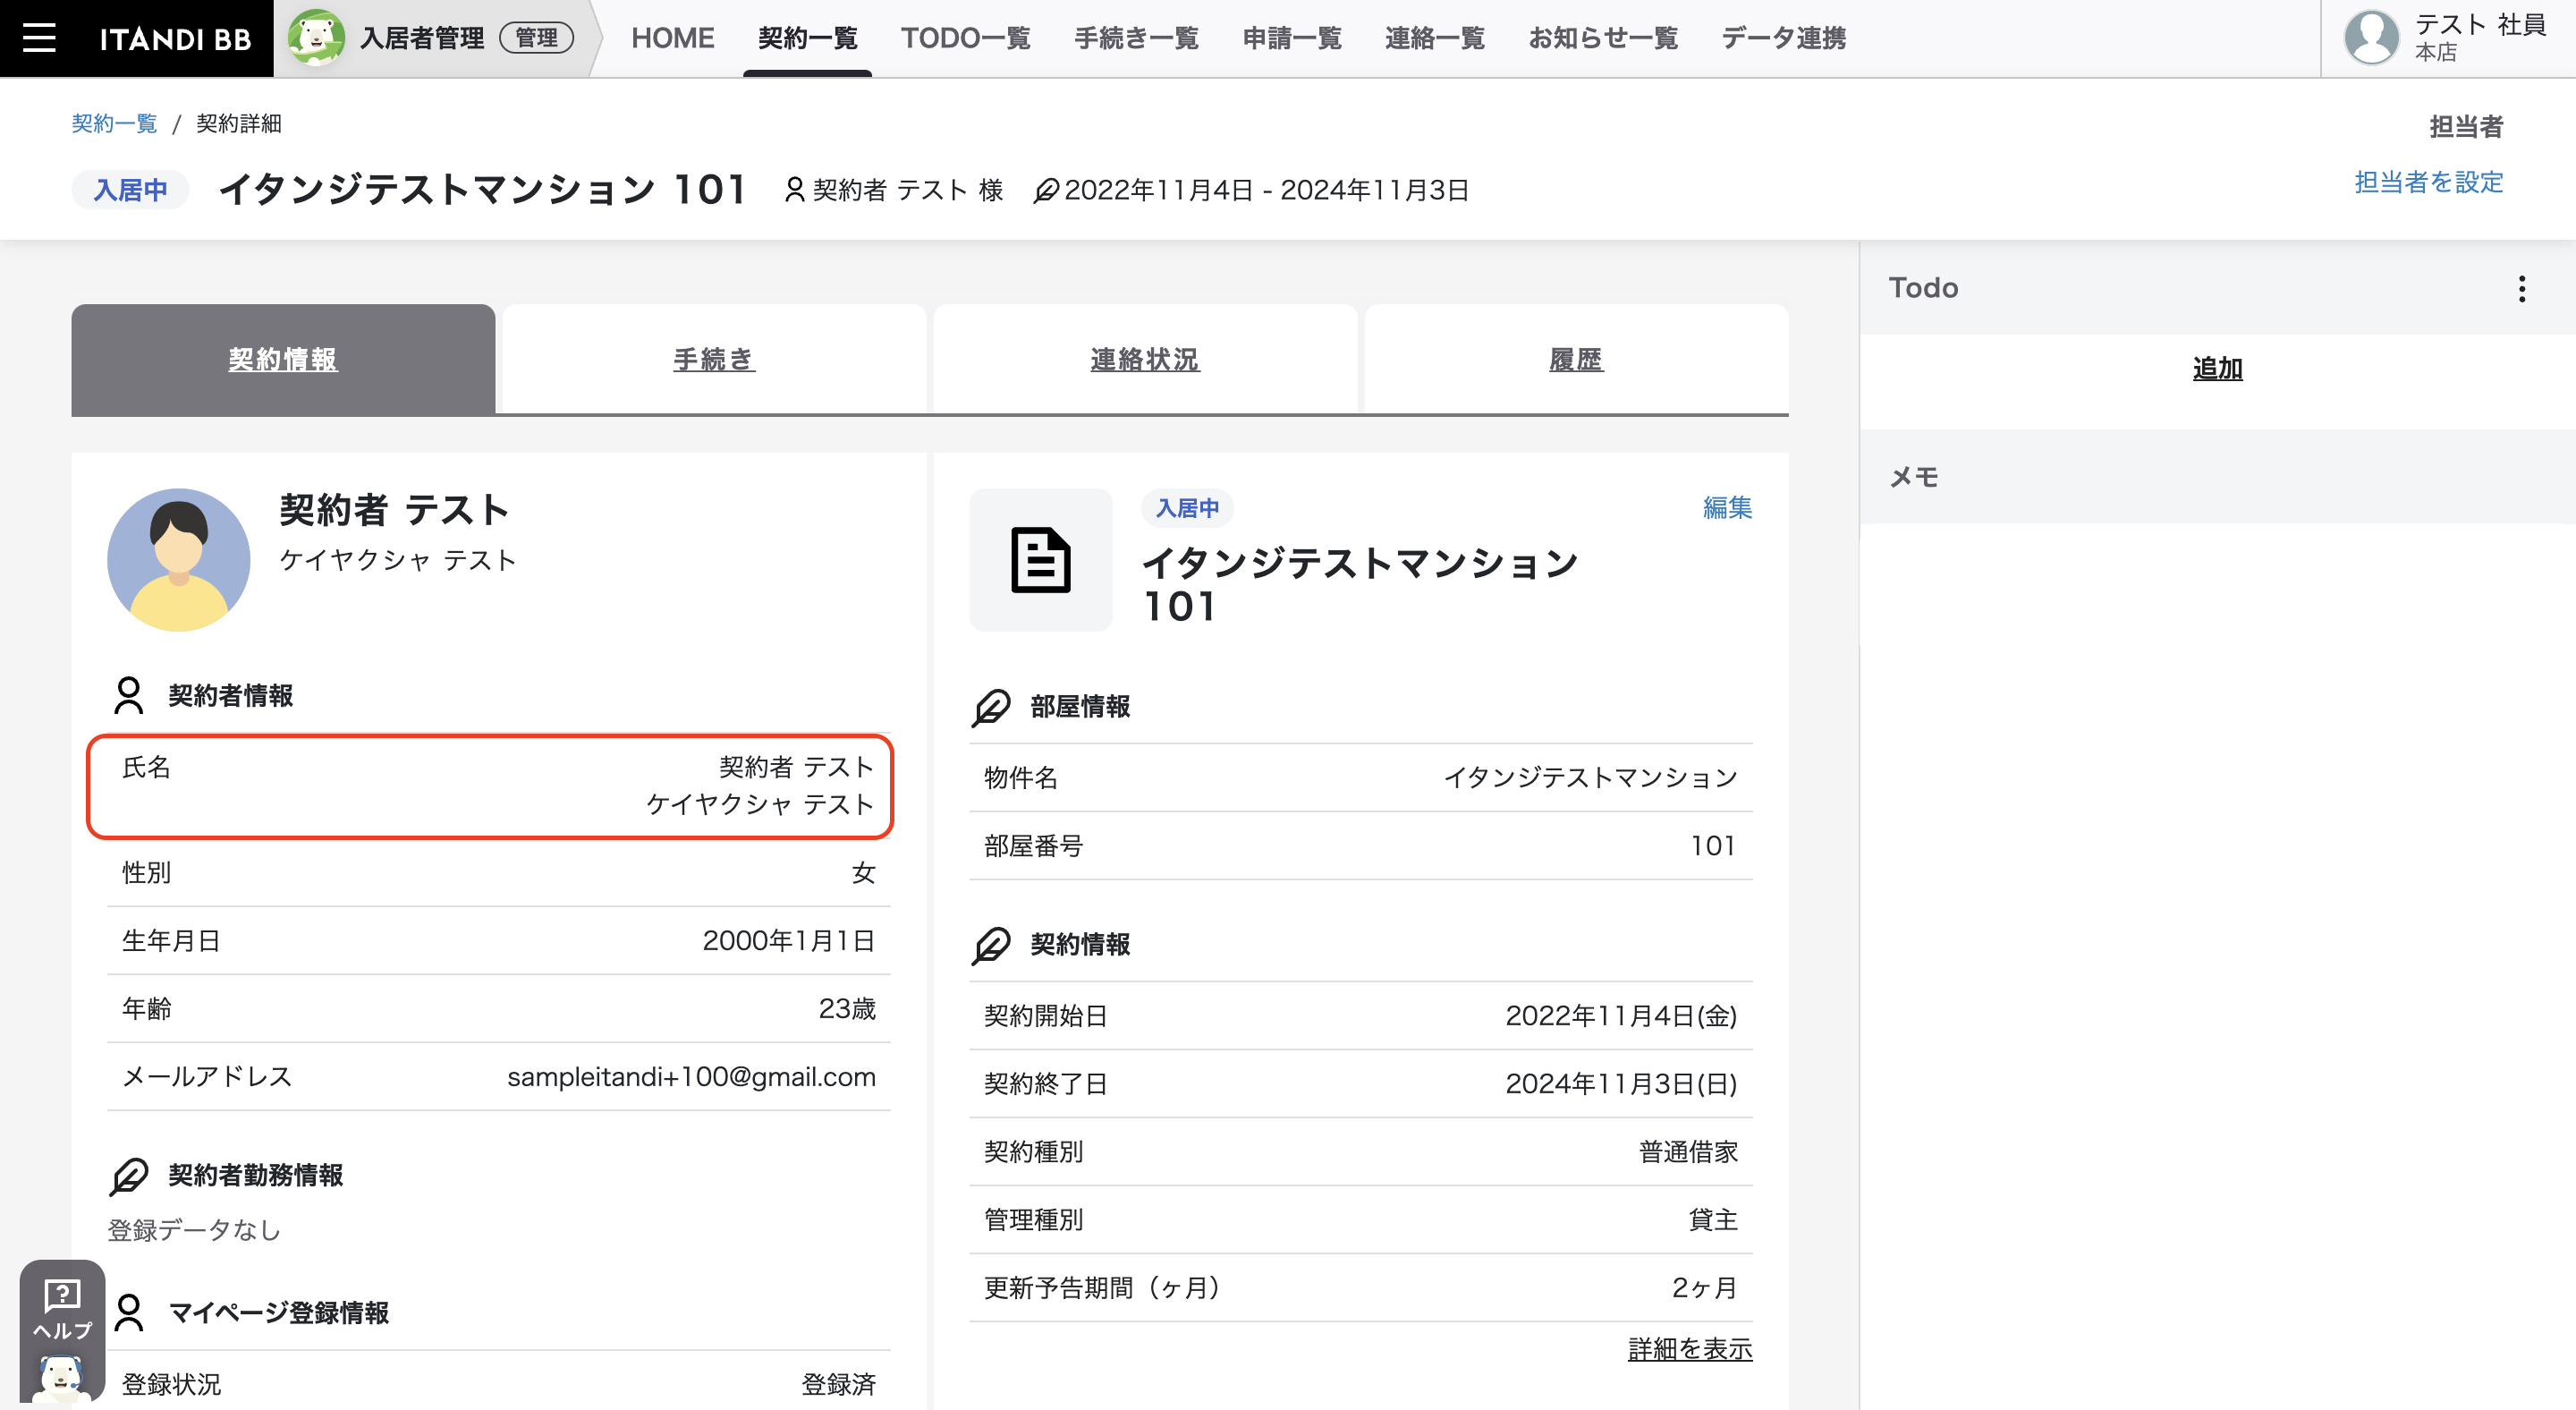Switch to the 連絡状況 tab
This screenshot has height=1410, width=2576.
(1145, 359)
